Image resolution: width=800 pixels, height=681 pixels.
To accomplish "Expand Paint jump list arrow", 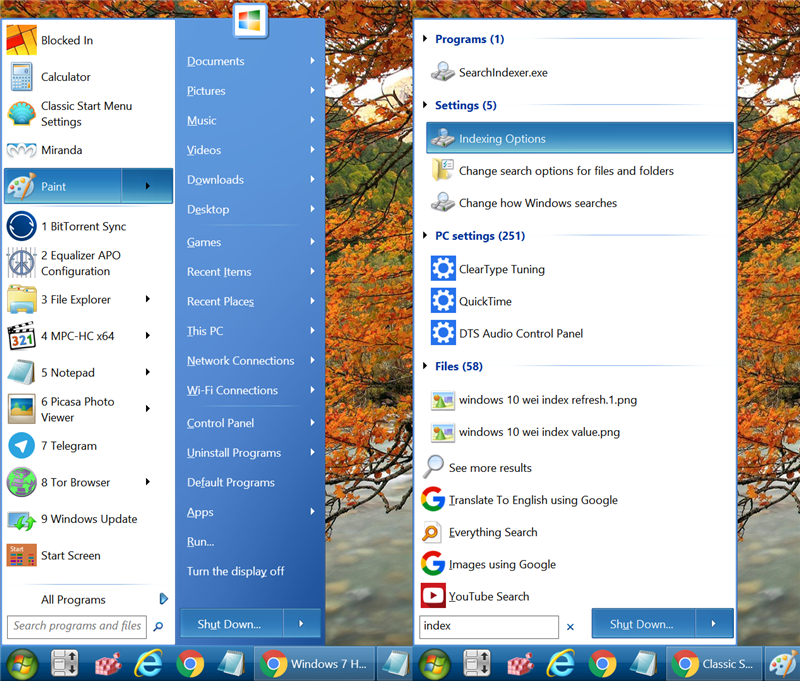I will [x=147, y=186].
